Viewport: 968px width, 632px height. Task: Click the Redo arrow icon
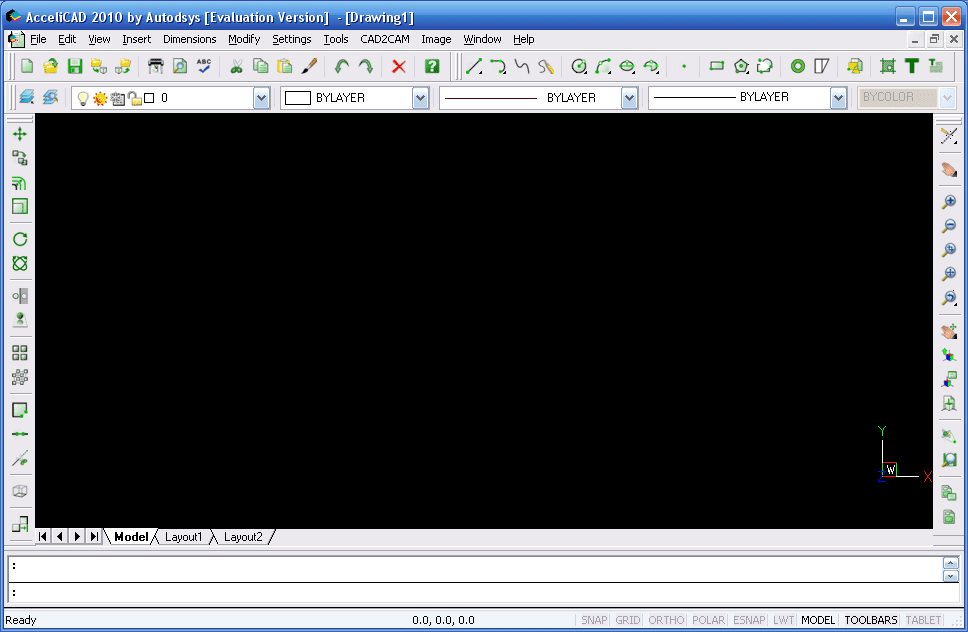366,66
